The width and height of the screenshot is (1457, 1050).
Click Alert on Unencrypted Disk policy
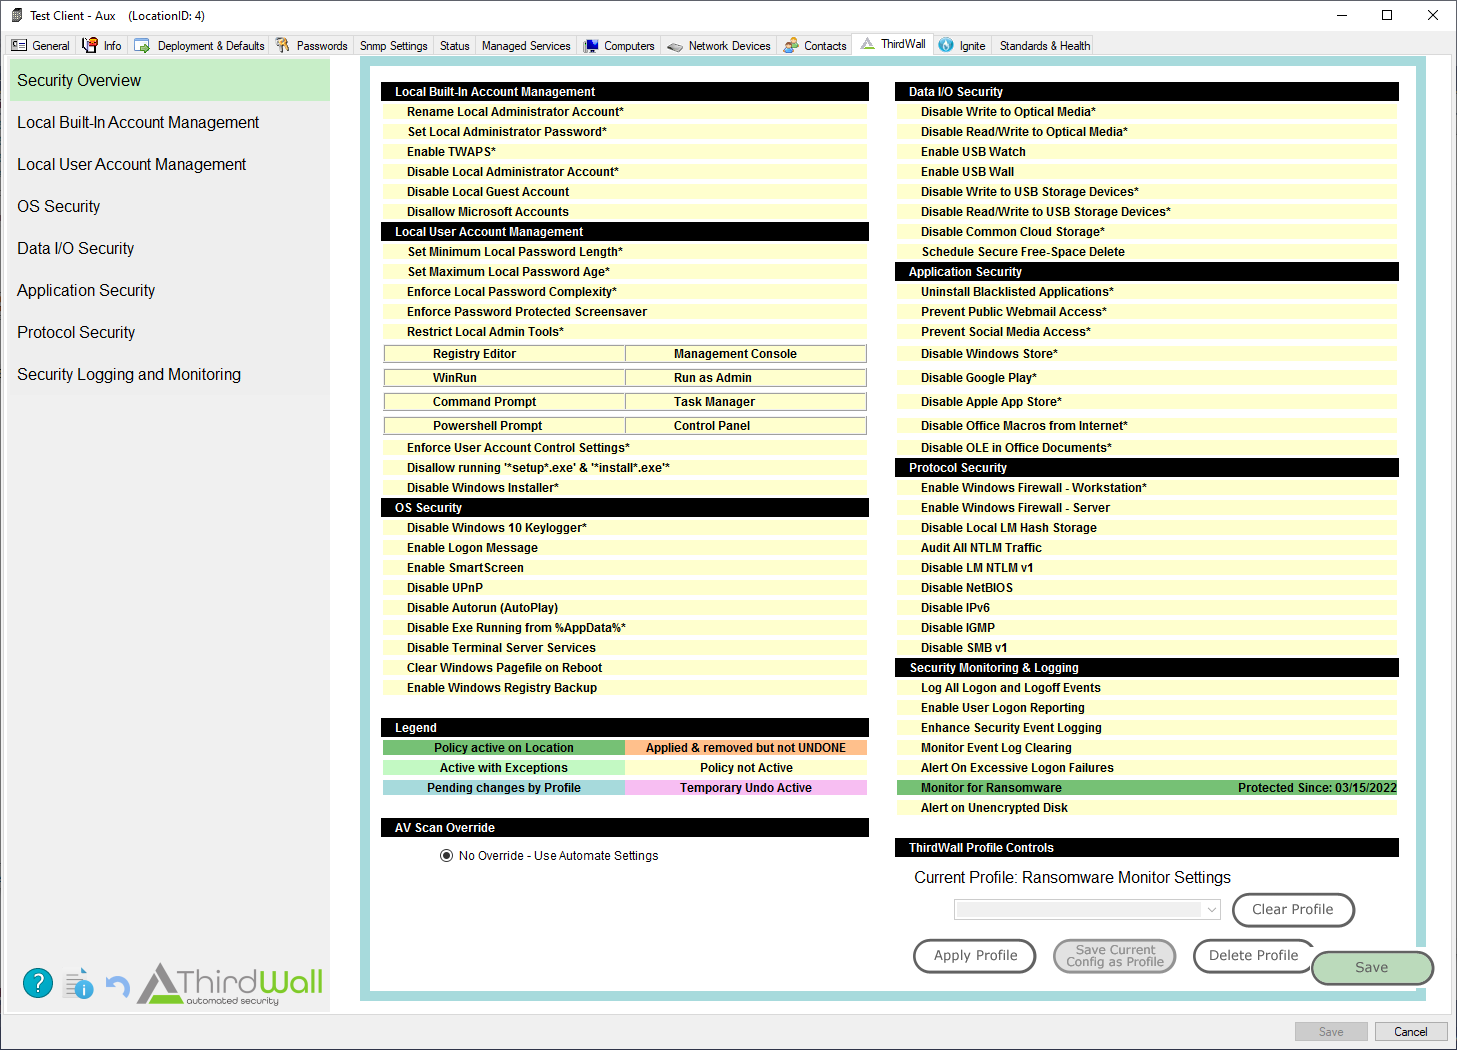(x=1147, y=807)
